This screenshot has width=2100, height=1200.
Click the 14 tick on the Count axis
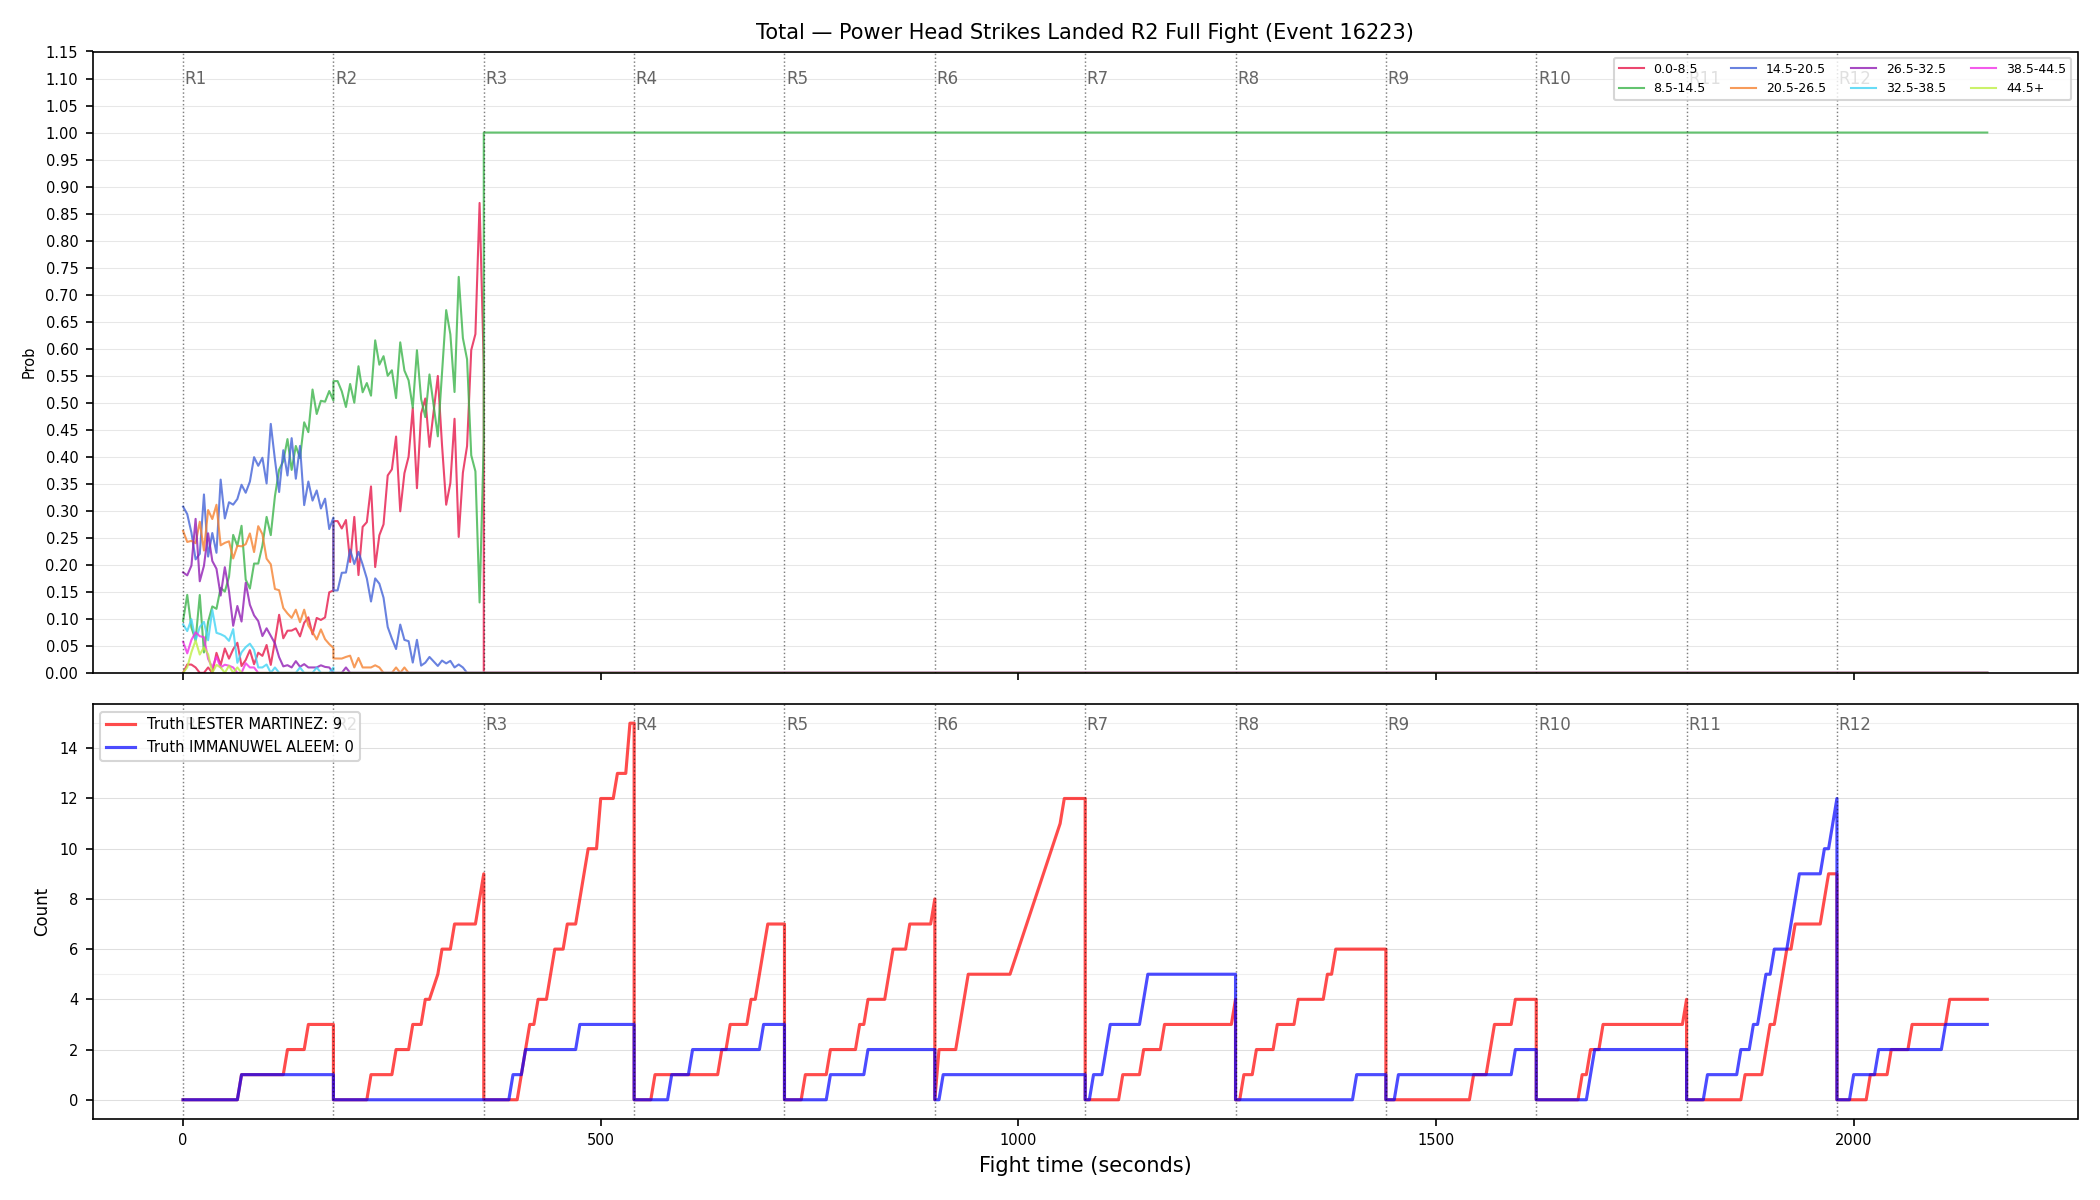(x=69, y=748)
